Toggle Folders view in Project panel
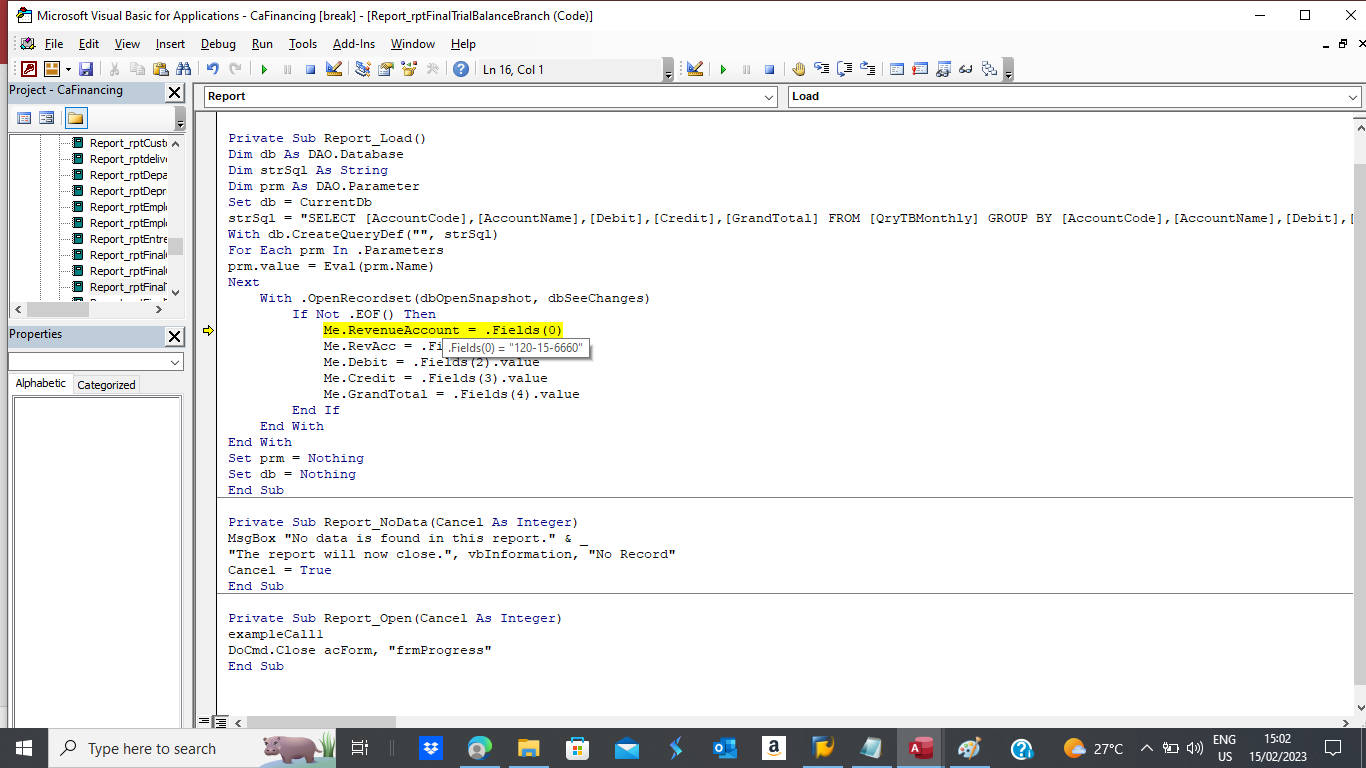The width and height of the screenshot is (1366, 768). tap(76, 118)
